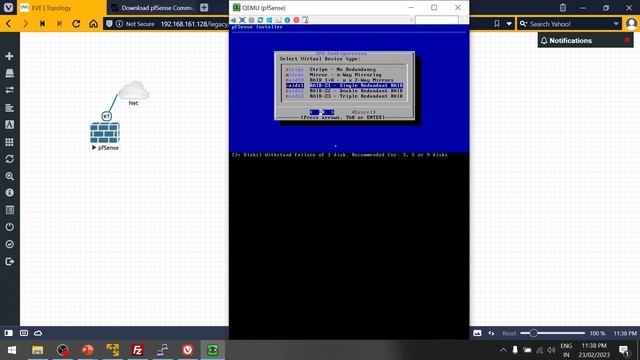
Task: Click the tab tiling icon in status bar
Action: (x=24, y=333)
